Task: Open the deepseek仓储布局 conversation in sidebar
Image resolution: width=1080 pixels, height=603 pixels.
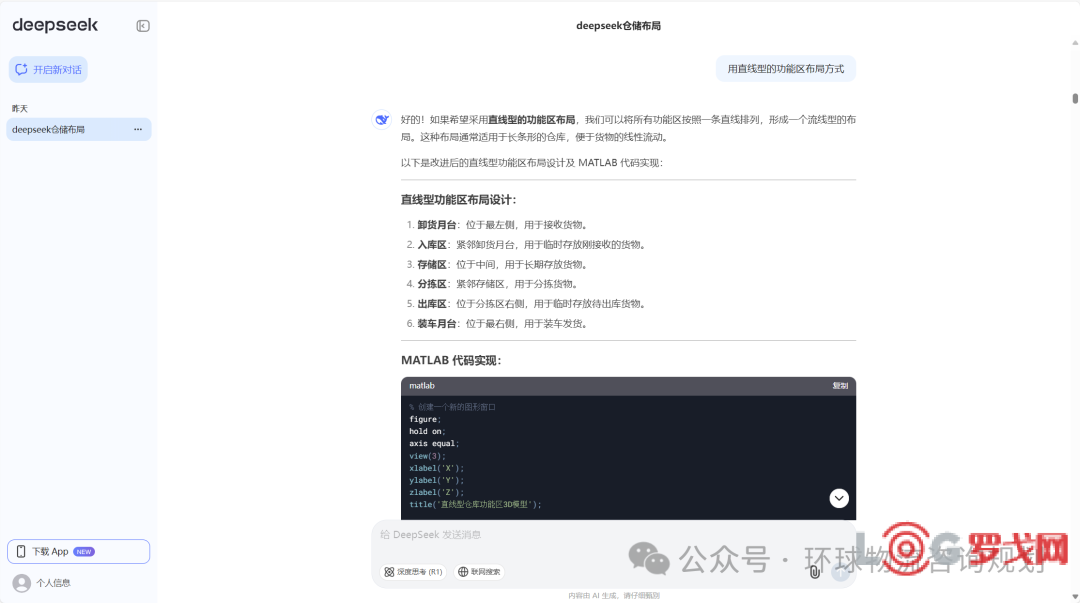Action: (x=60, y=129)
